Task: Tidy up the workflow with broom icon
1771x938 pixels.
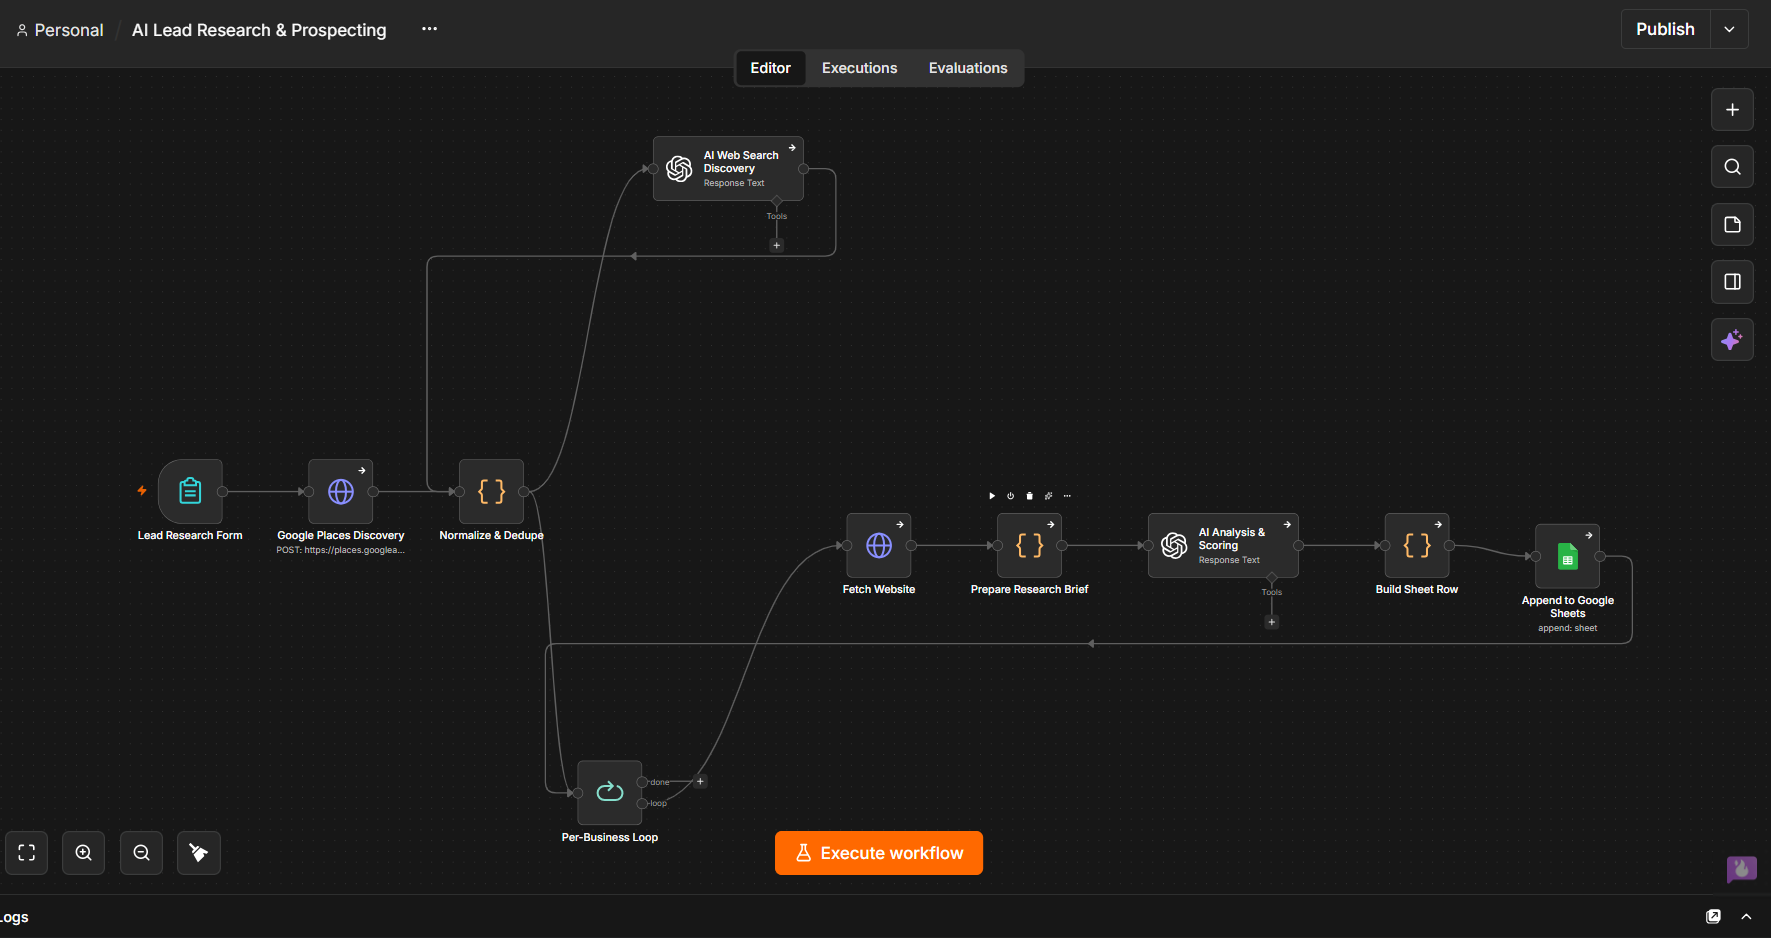Action: point(199,853)
